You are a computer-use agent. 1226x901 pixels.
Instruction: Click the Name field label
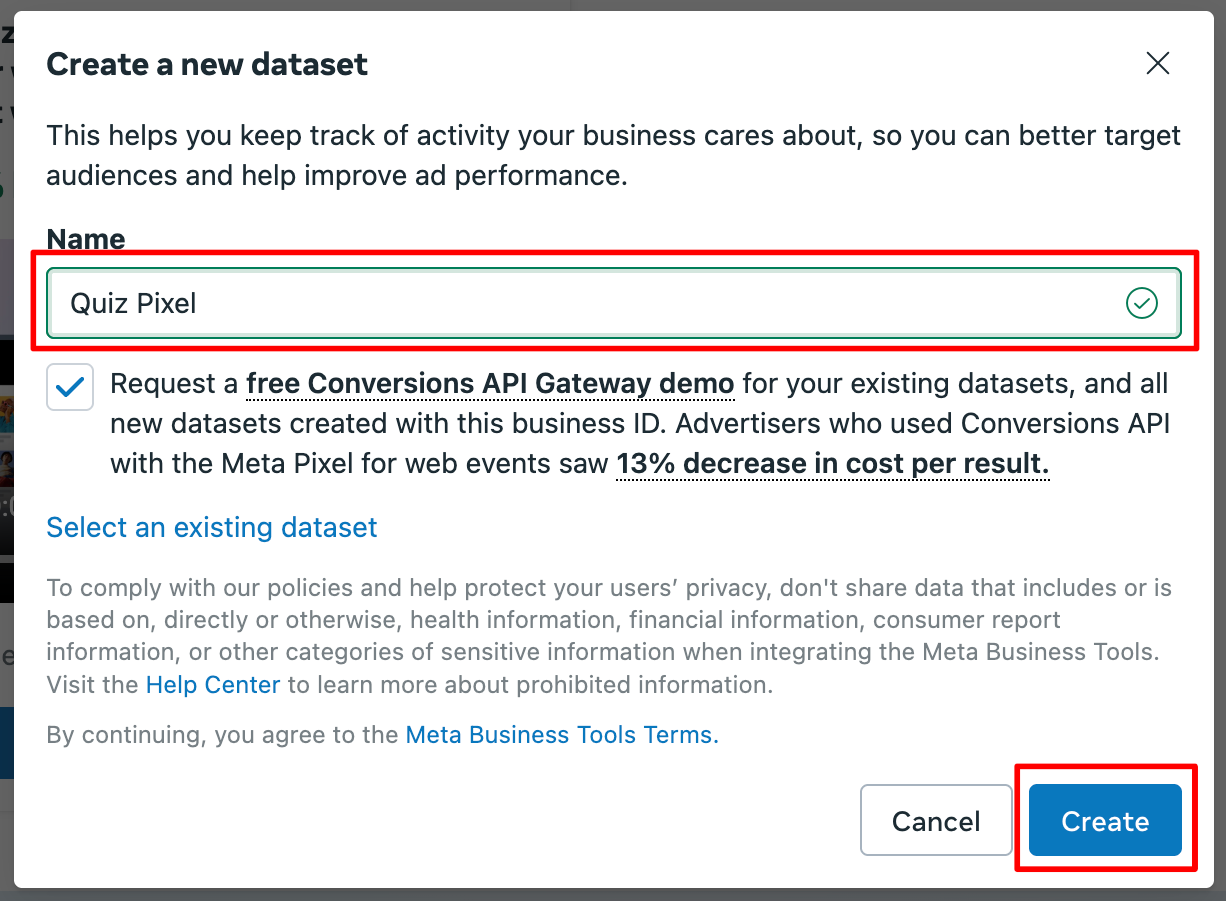(x=86, y=239)
